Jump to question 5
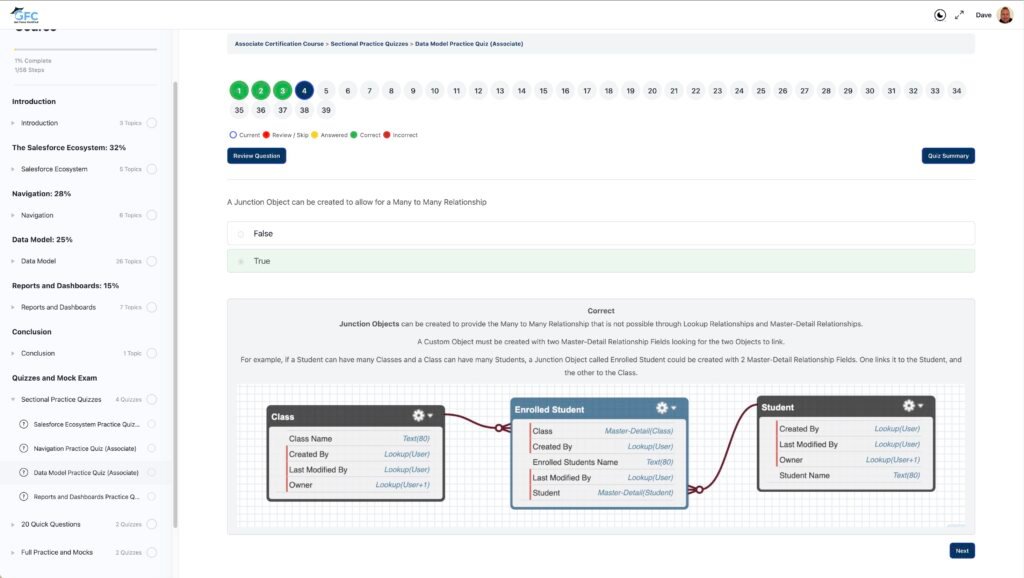The width and height of the screenshot is (1024, 578). click(326, 91)
